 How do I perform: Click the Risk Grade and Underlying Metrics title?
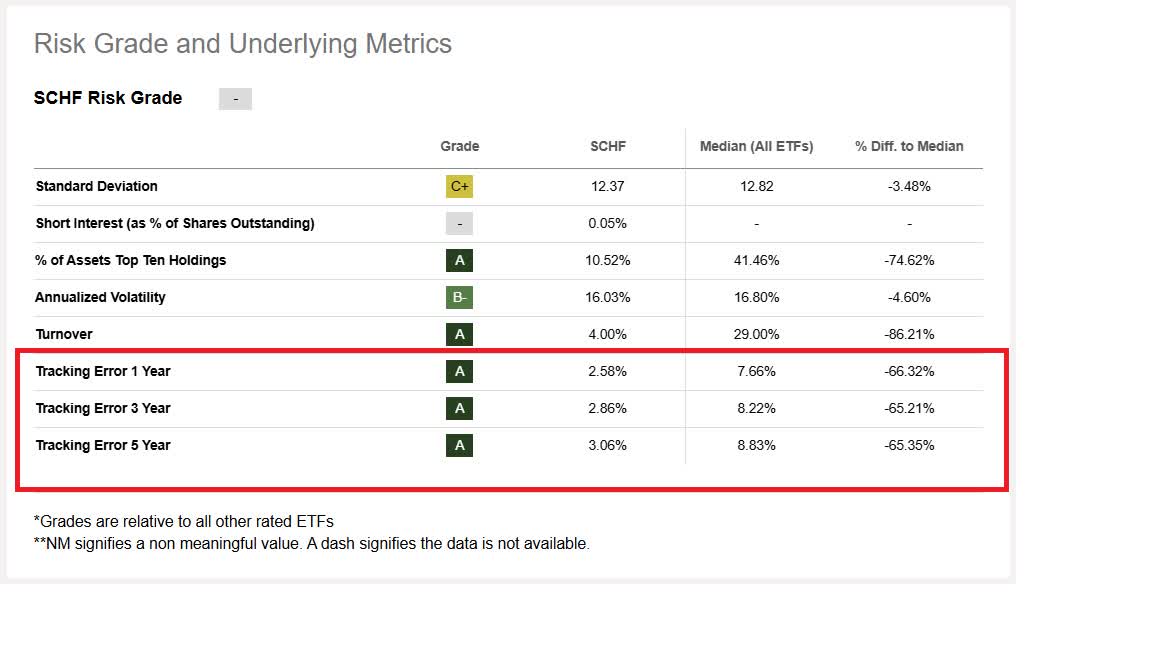pyautogui.click(x=243, y=44)
